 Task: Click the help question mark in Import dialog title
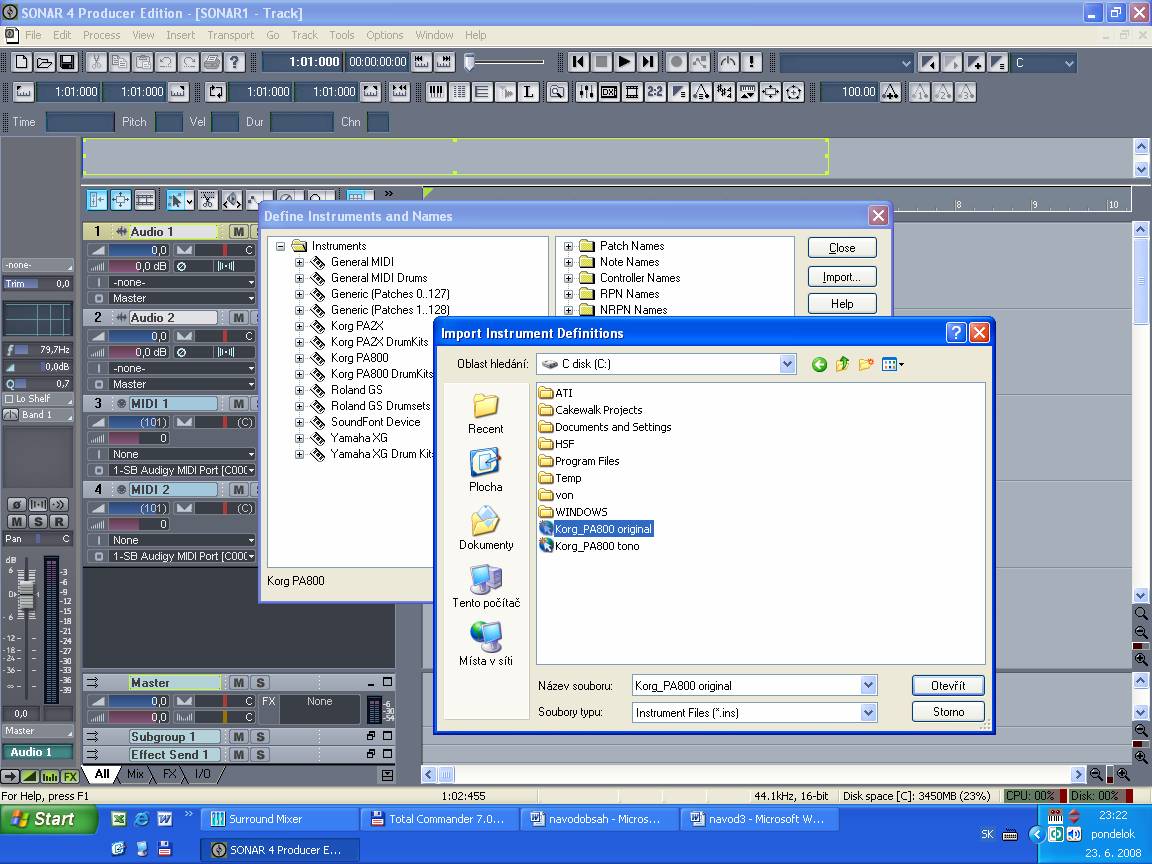coord(955,333)
